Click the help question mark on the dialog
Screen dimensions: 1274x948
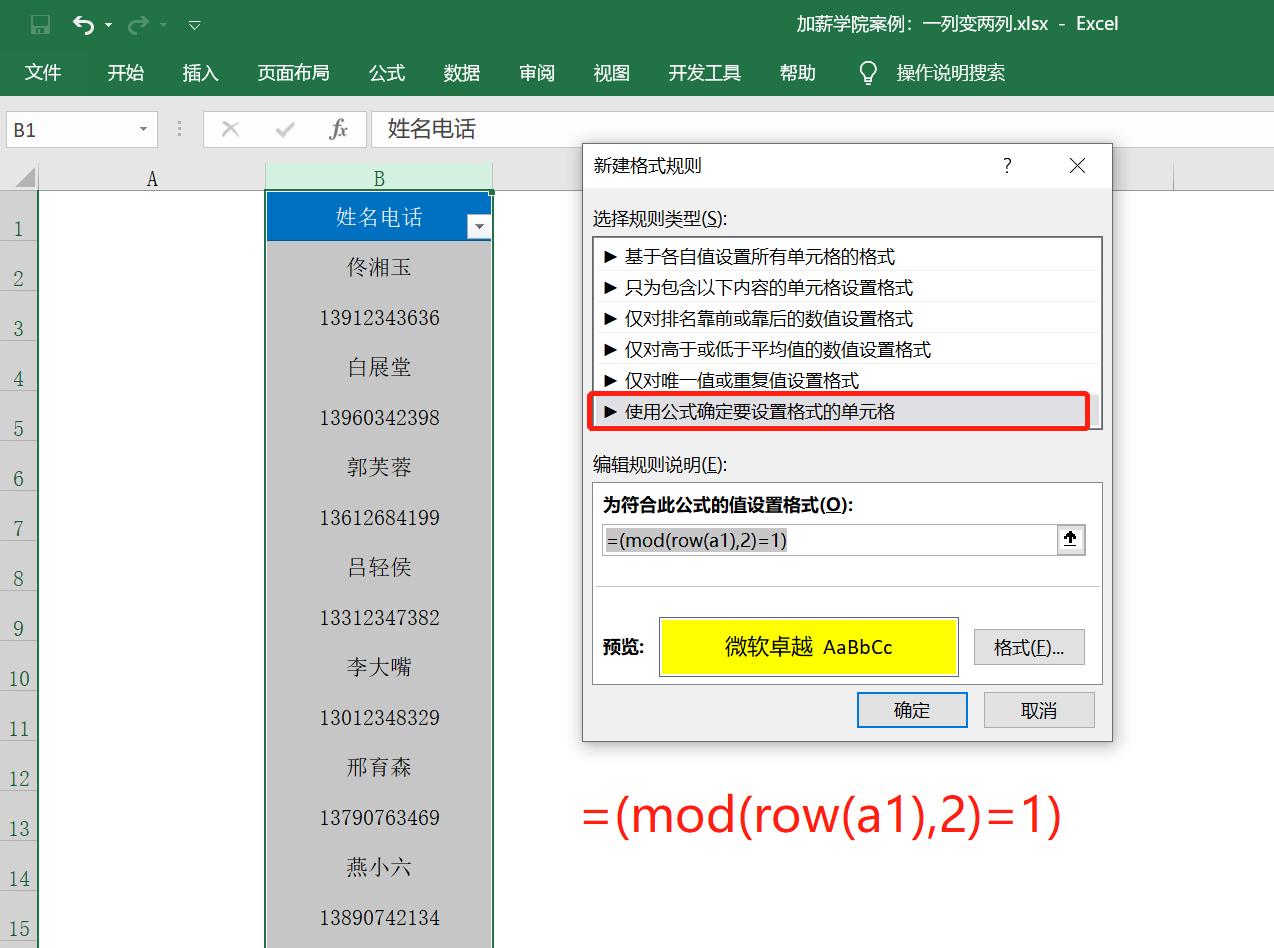(1007, 166)
